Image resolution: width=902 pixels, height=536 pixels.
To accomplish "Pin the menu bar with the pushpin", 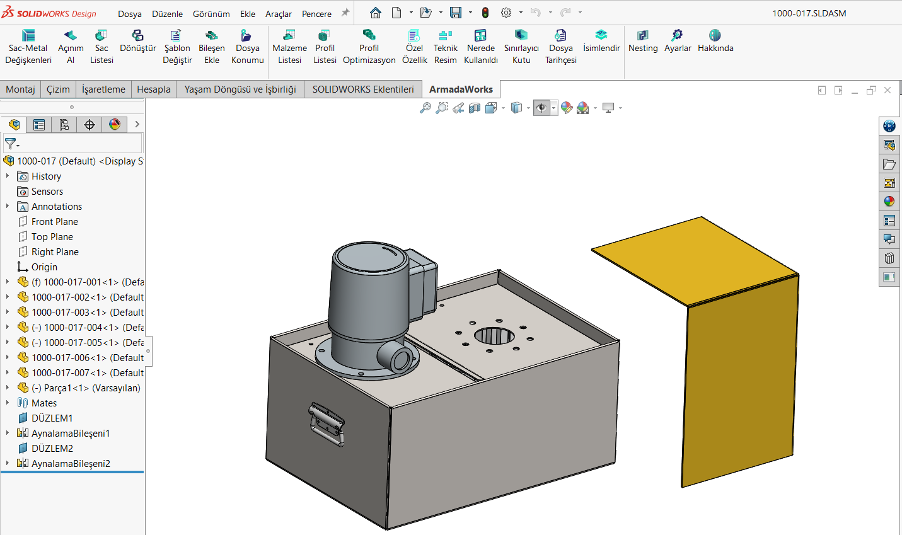I will click(x=346, y=13).
